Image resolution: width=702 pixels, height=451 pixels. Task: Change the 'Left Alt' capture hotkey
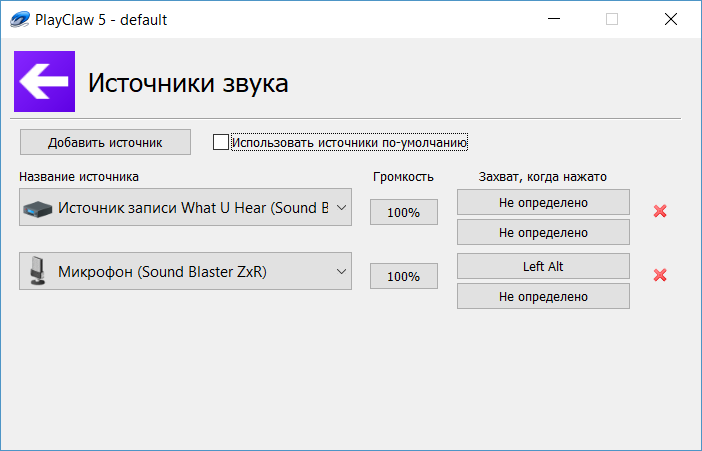point(543,266)
